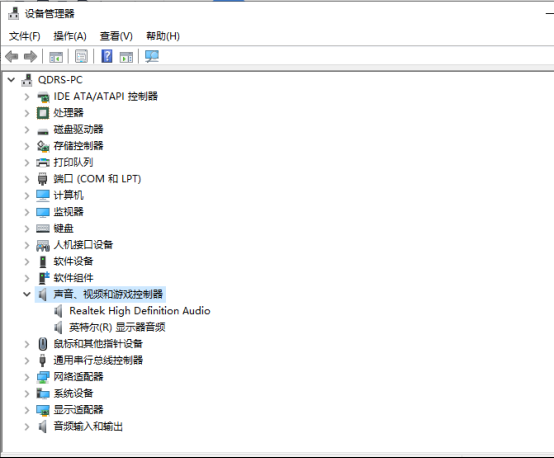Select the 英特尔(R) 显示器音频 device
Viewport: 554px width, 458px height.
(x=117, y=327)
